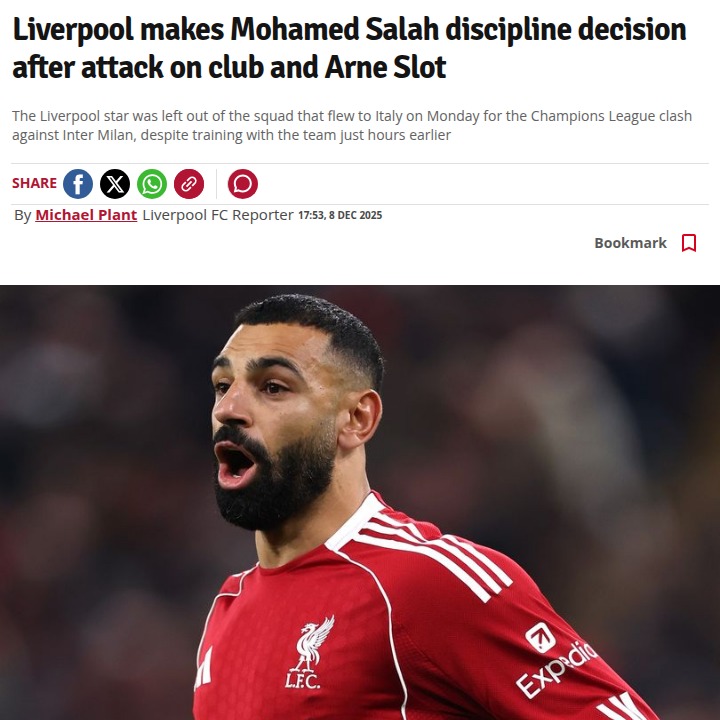This screenshot has height=720, width=720.
Task: Toggle the red bookmark flag icon
Action: (689, 243)
